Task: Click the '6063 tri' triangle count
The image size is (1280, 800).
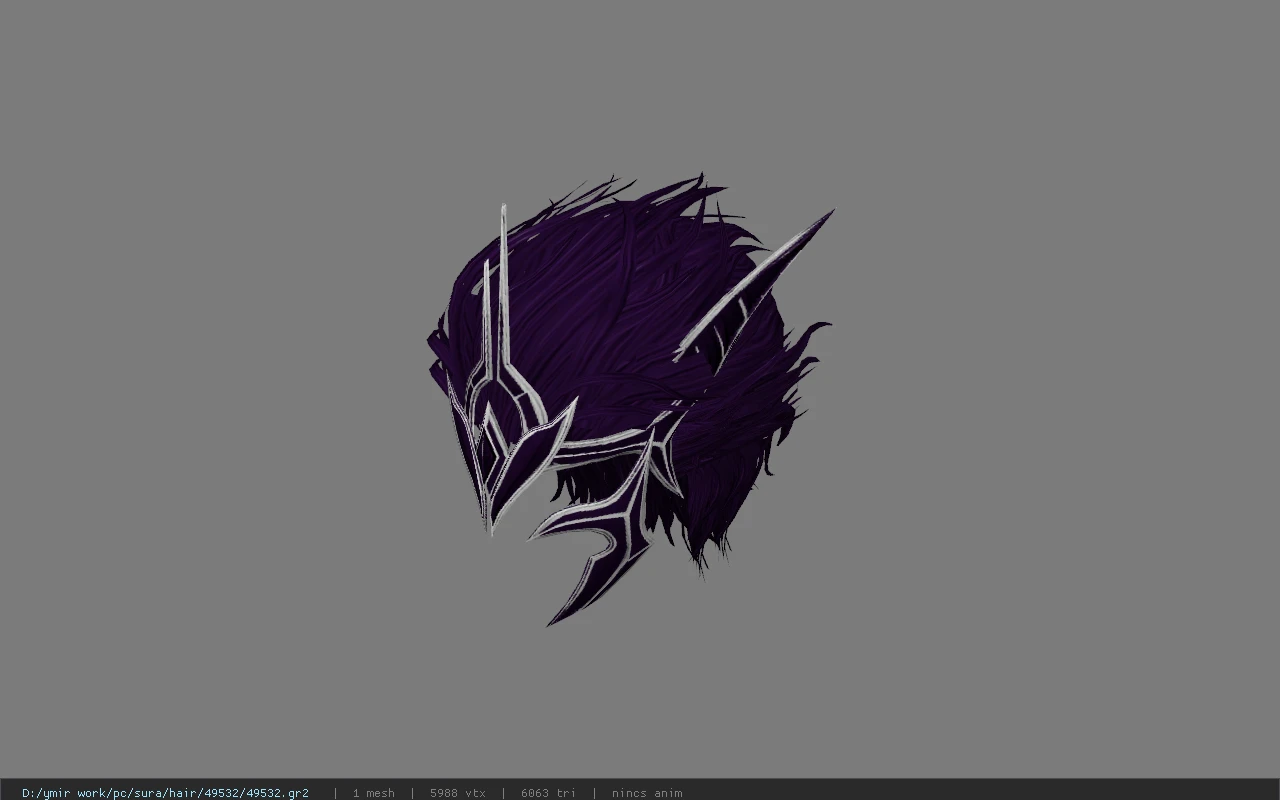Action: pyautogui.click(x=548, y=793)
